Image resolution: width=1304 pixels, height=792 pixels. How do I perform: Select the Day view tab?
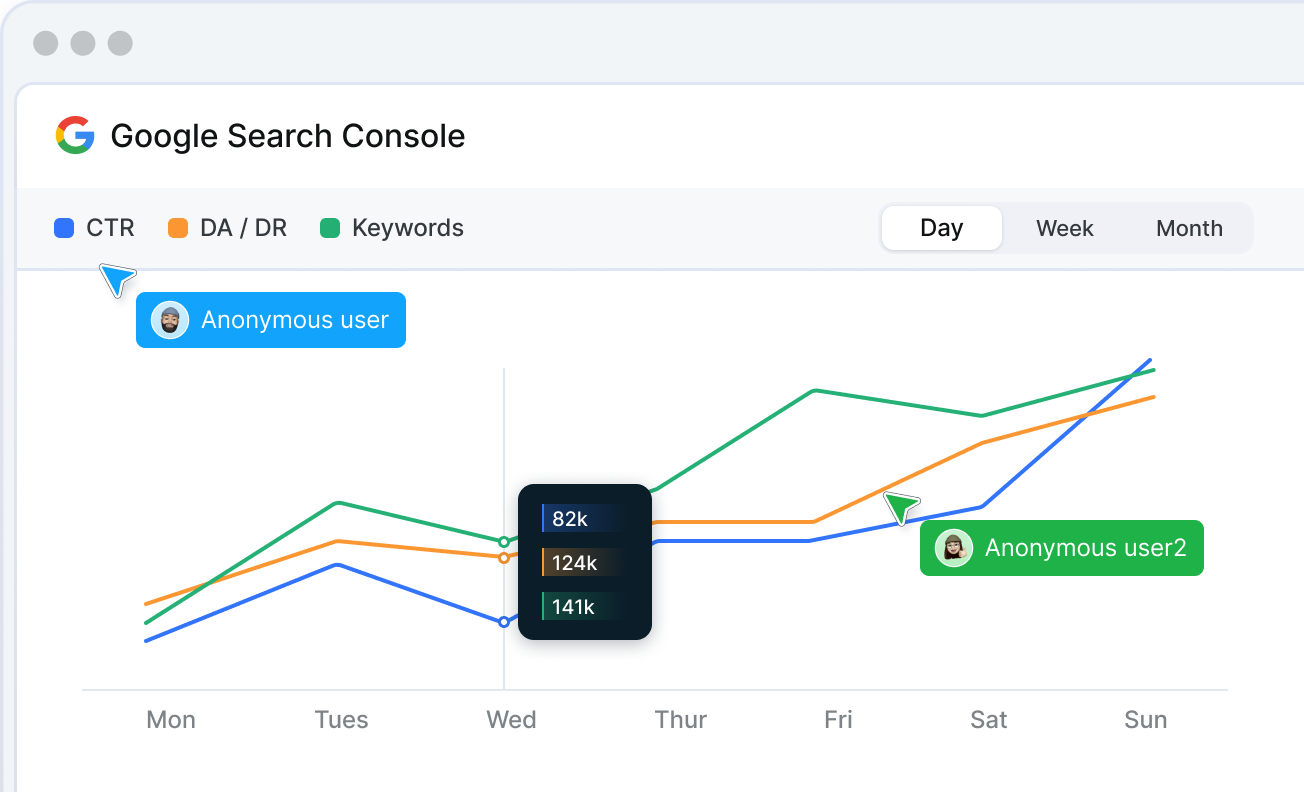[941, 228]
